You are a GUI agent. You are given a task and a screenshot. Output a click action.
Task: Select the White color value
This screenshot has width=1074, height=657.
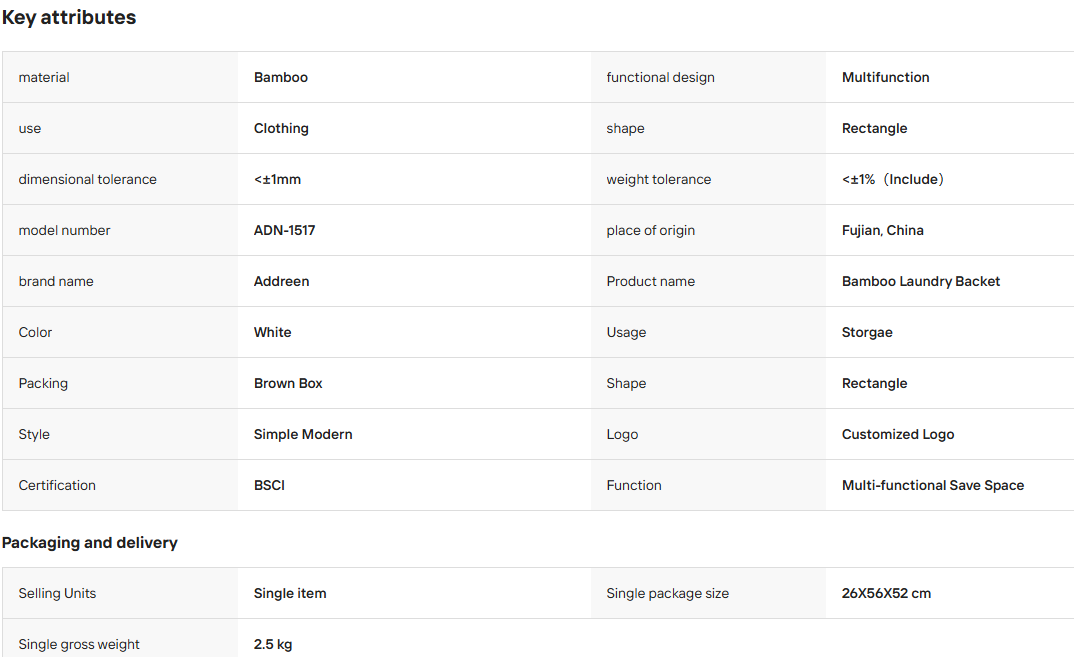click(x=272, y=332)
